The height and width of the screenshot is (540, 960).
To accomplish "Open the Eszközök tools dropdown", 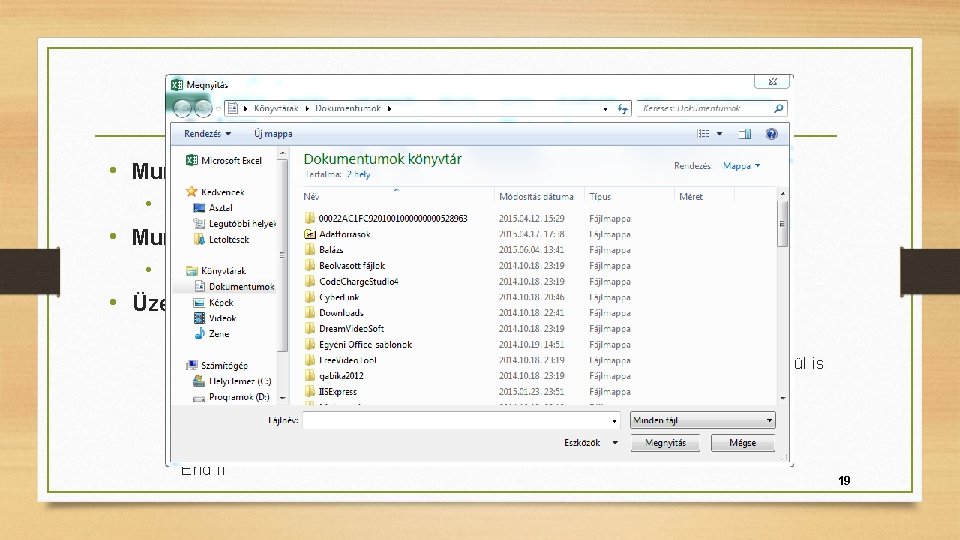I will [591, 443].
